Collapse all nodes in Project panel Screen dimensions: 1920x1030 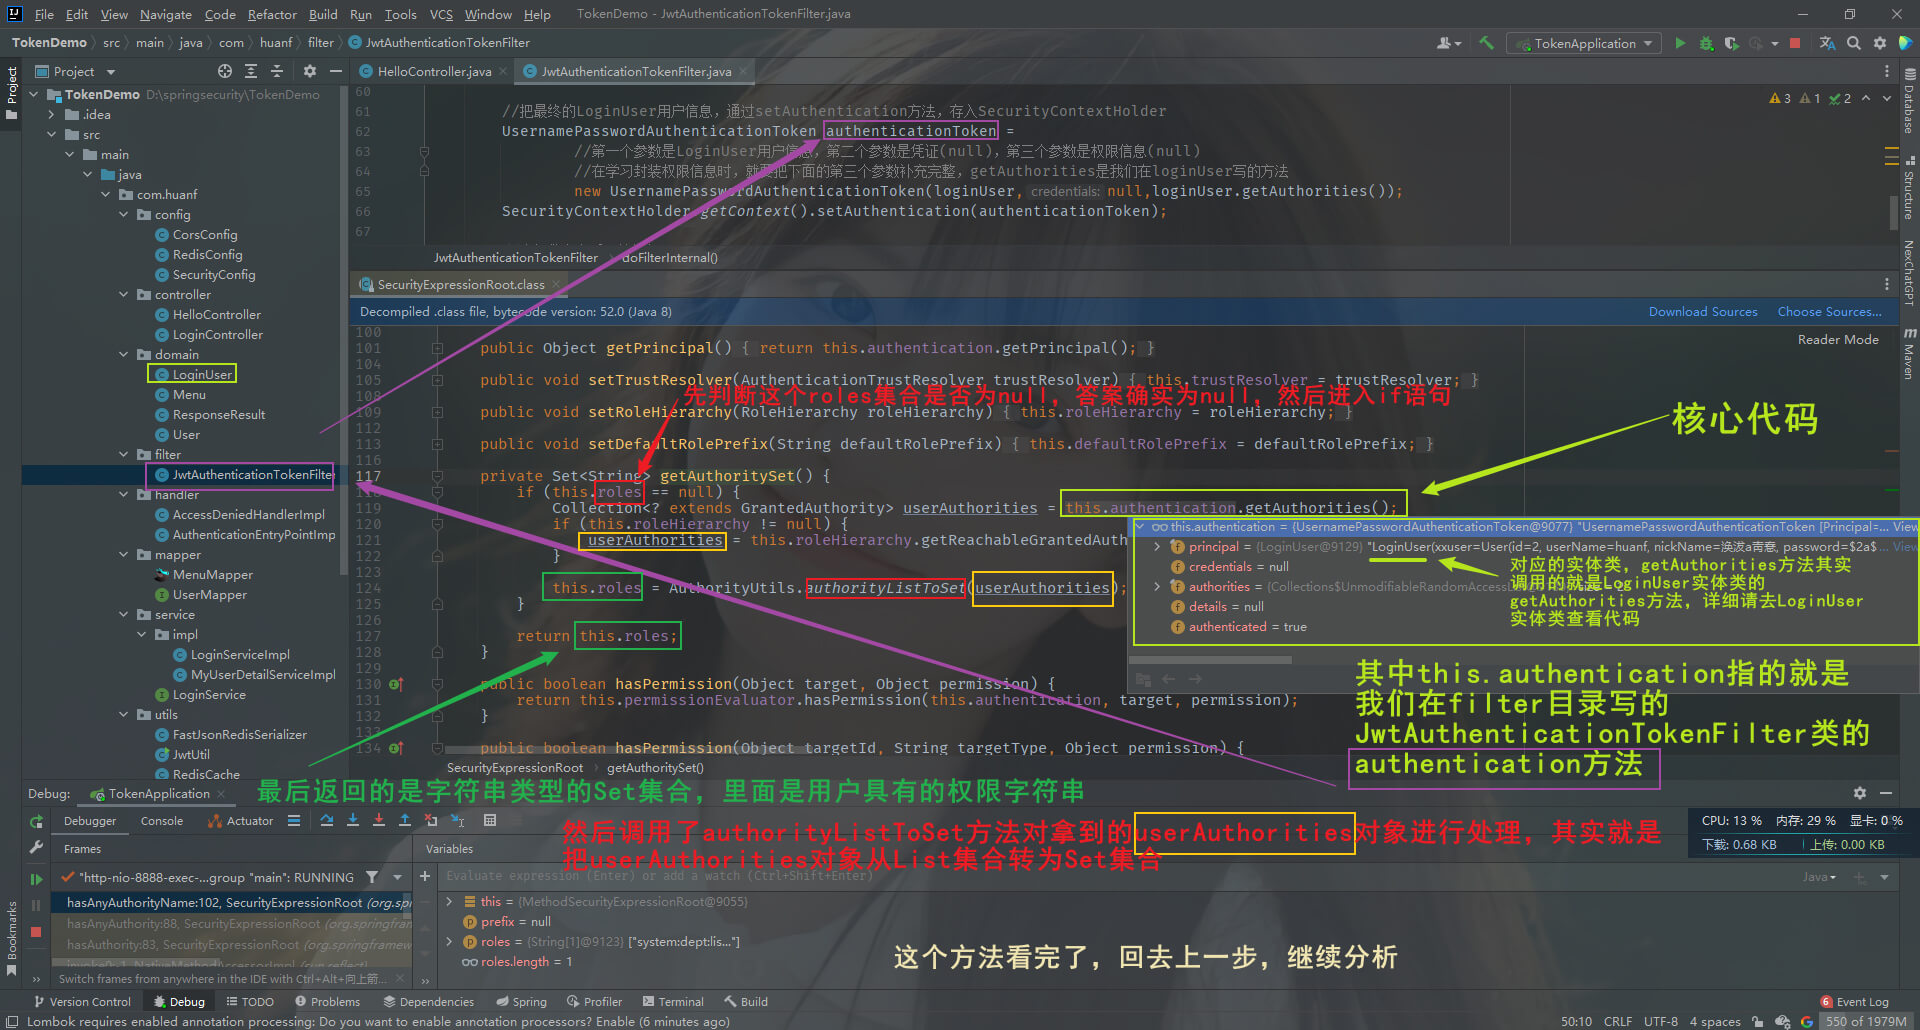click(x=277, y=71)
